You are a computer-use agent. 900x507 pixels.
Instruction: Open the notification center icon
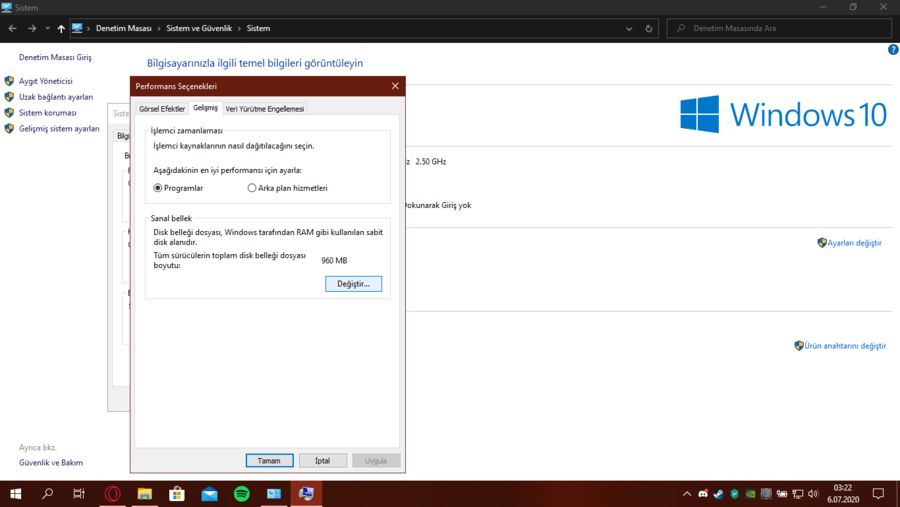pyautogui.click(x=878, y=494)
